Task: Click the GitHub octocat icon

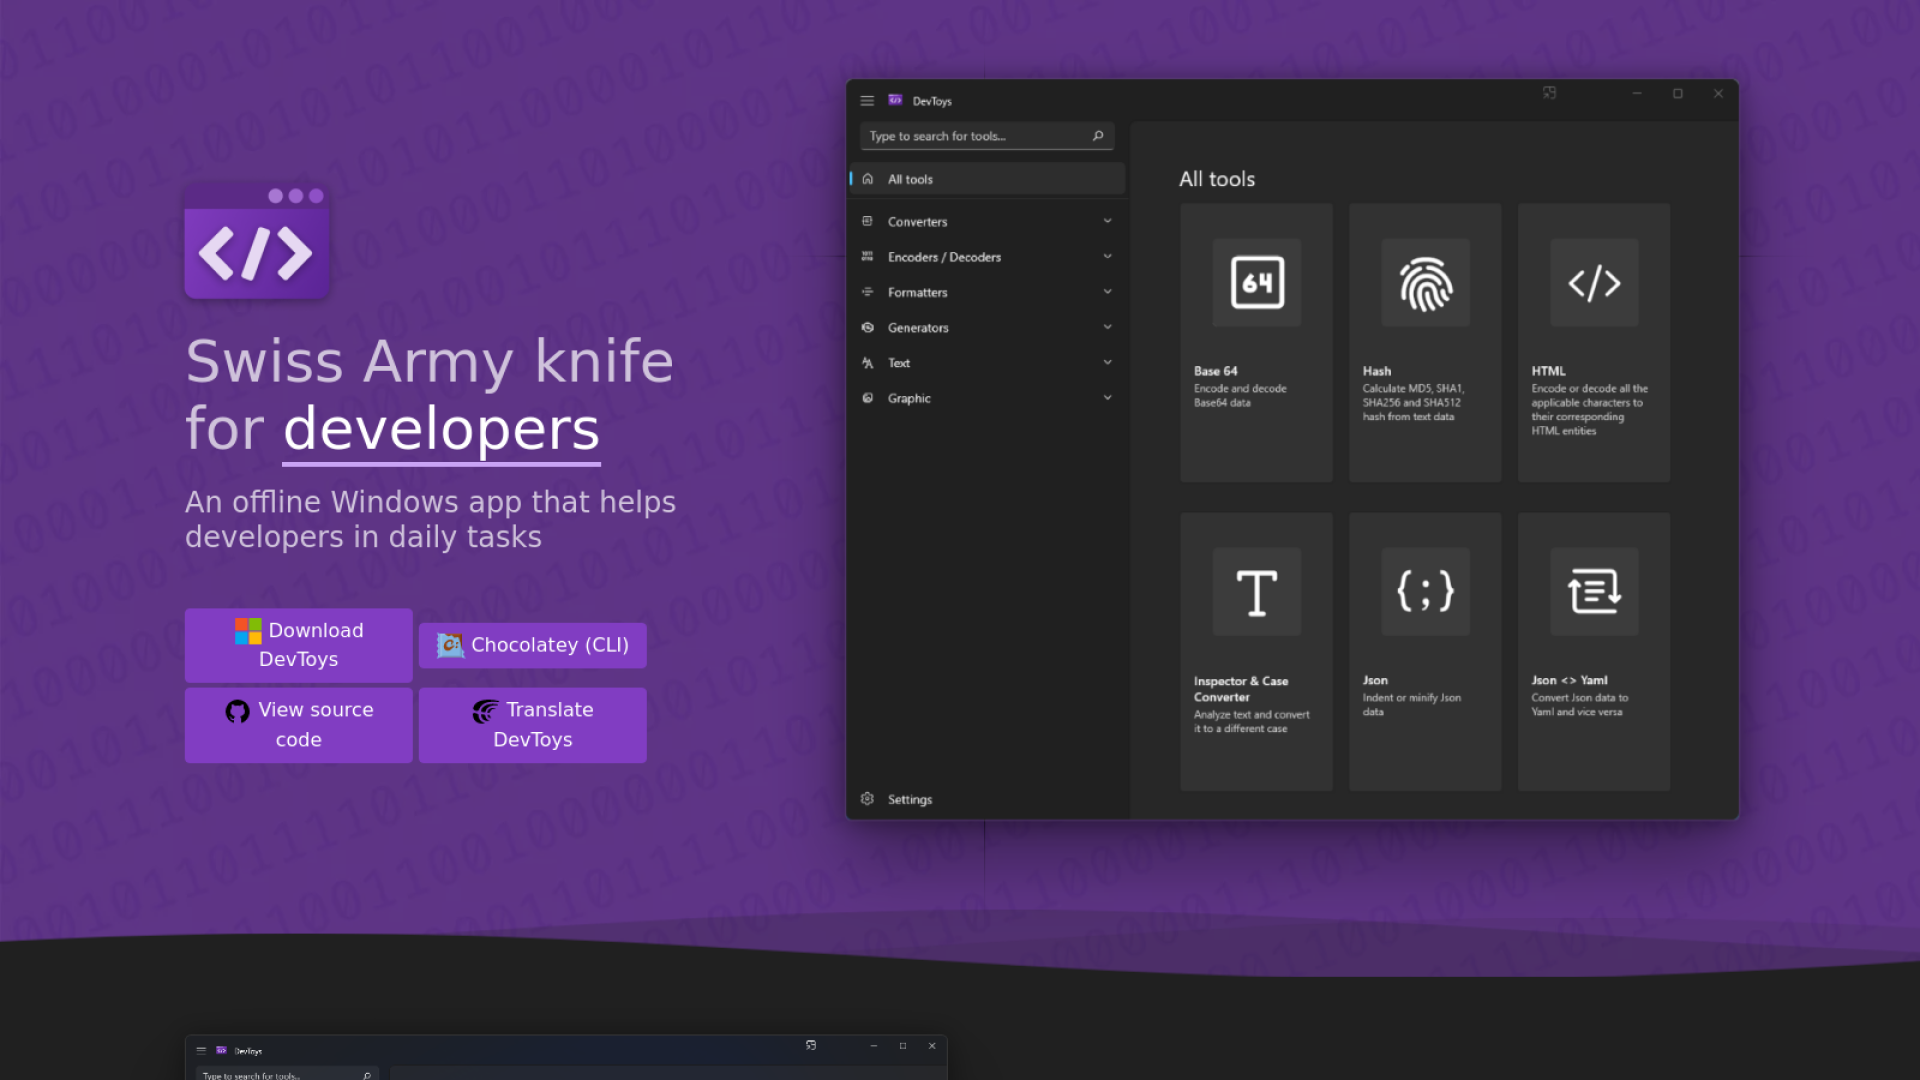Action: pyautogui.click(x=237, y=711)
